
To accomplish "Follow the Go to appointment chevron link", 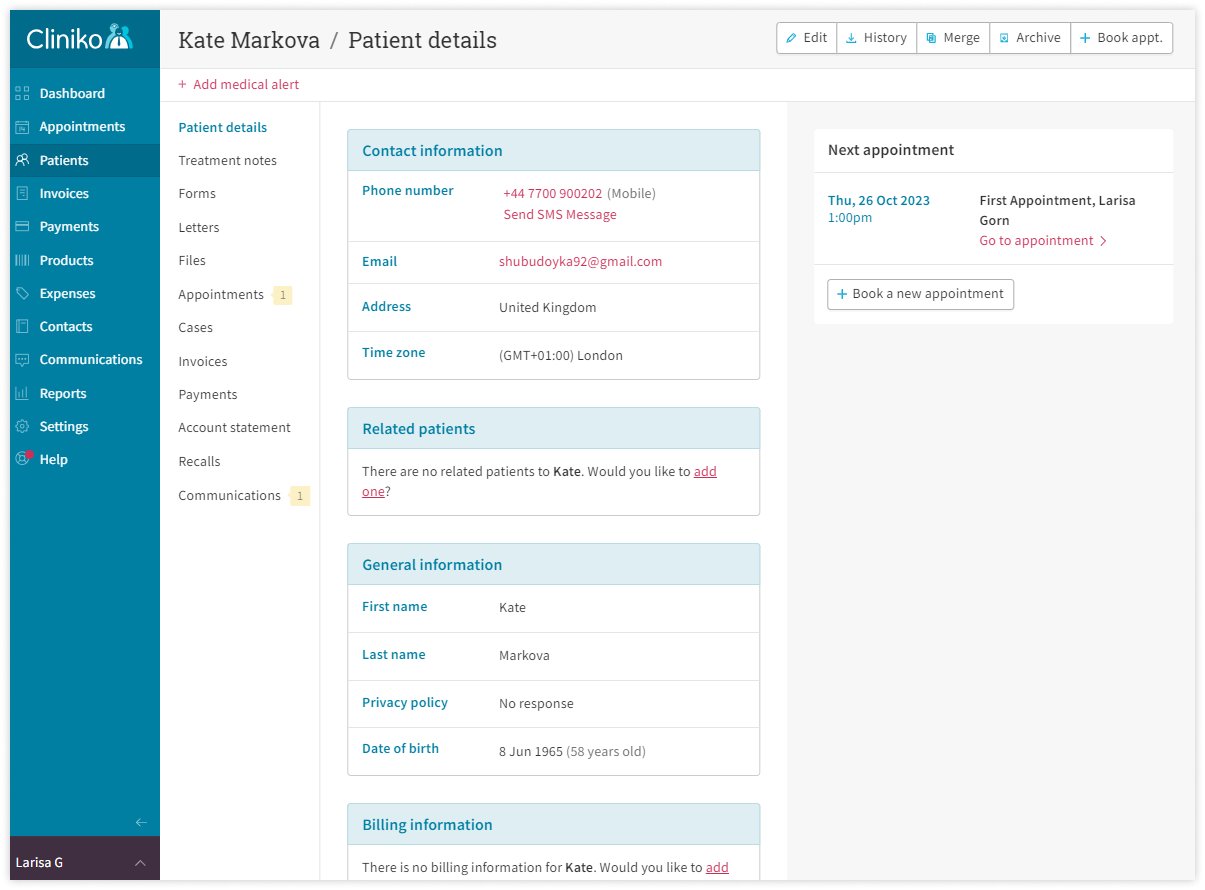I will pos(1043,241).
